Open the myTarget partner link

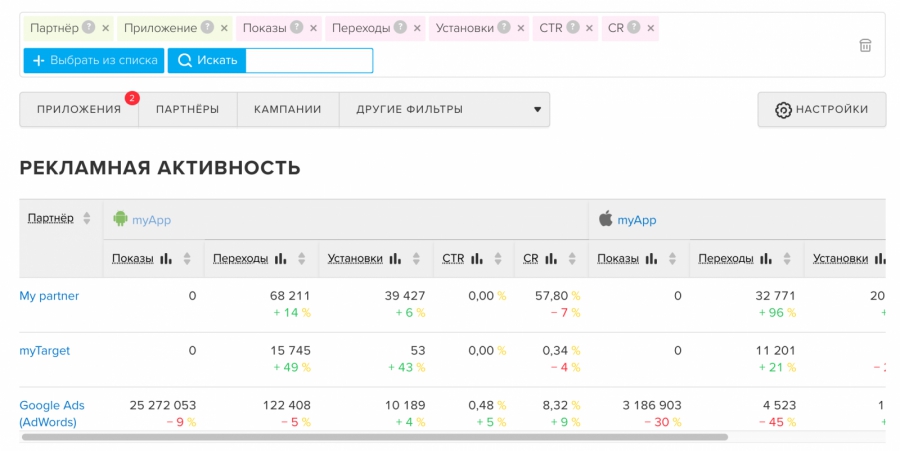[x=45, y=351]
